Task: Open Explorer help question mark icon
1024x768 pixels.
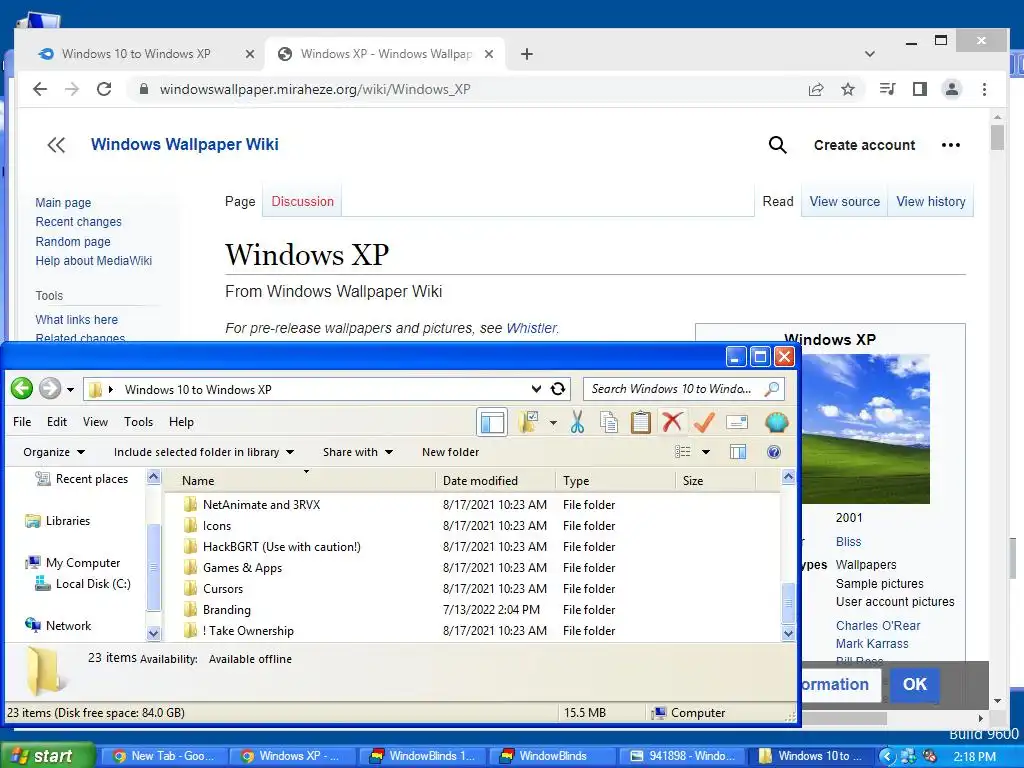Action: tap(774, 452)
